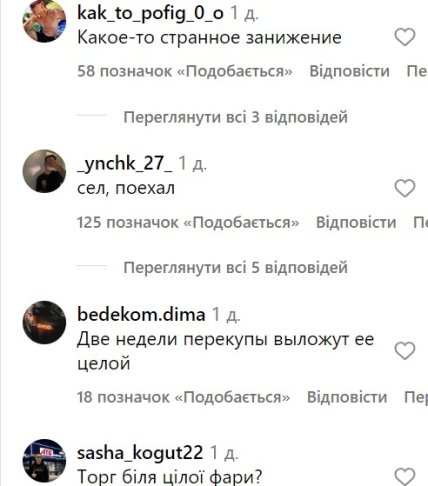Tap heart on bedekom.dima's comment
The width and height of the screenshot is (428, 486).
click(405, 351)
